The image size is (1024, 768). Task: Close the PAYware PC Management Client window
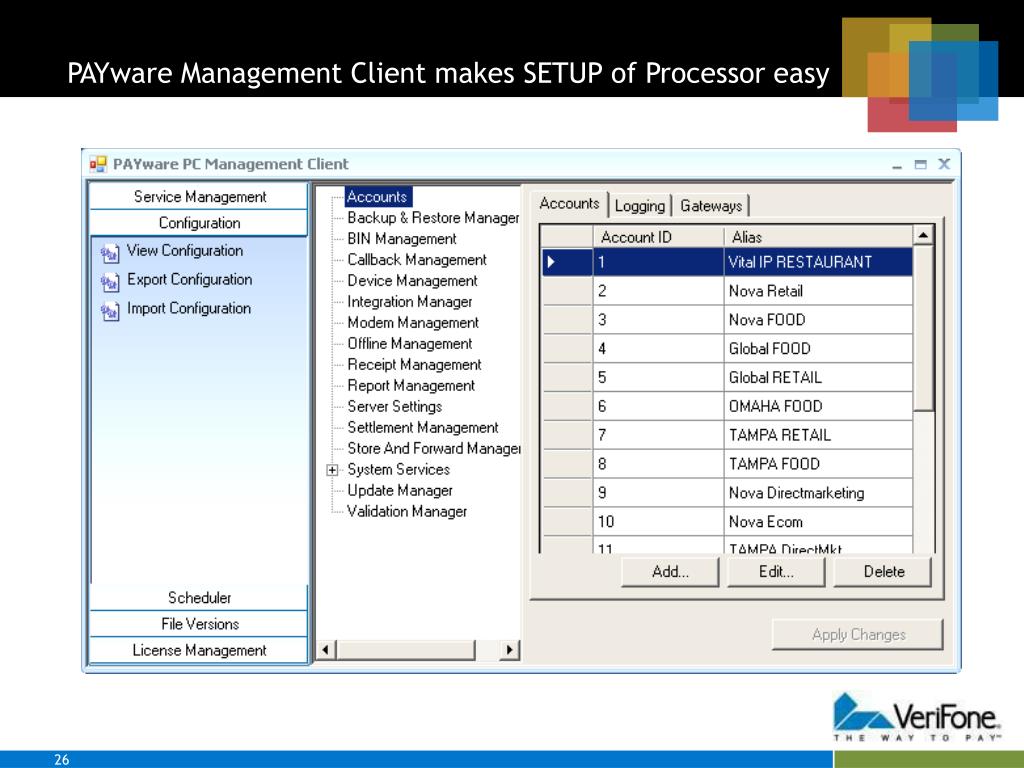[944, 164]
